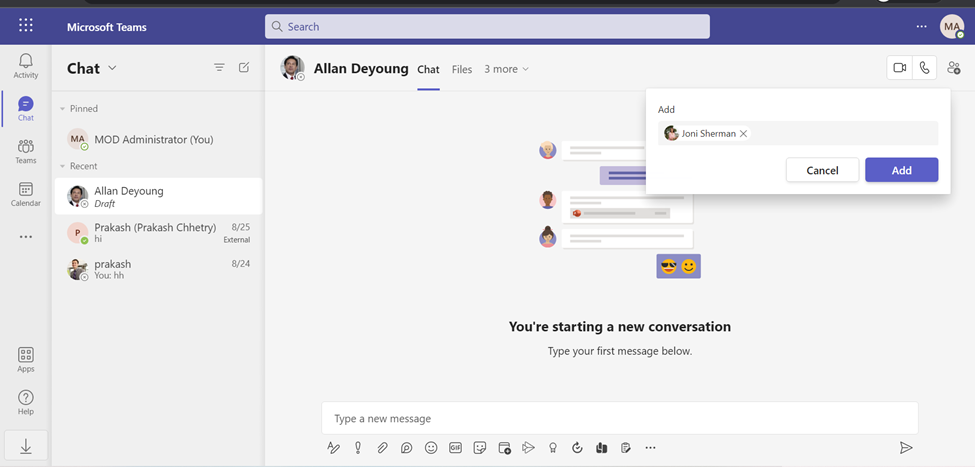Open the Allan Deyoung draft chat
Screen dimensions: 975x467
[x=159, y=197]
